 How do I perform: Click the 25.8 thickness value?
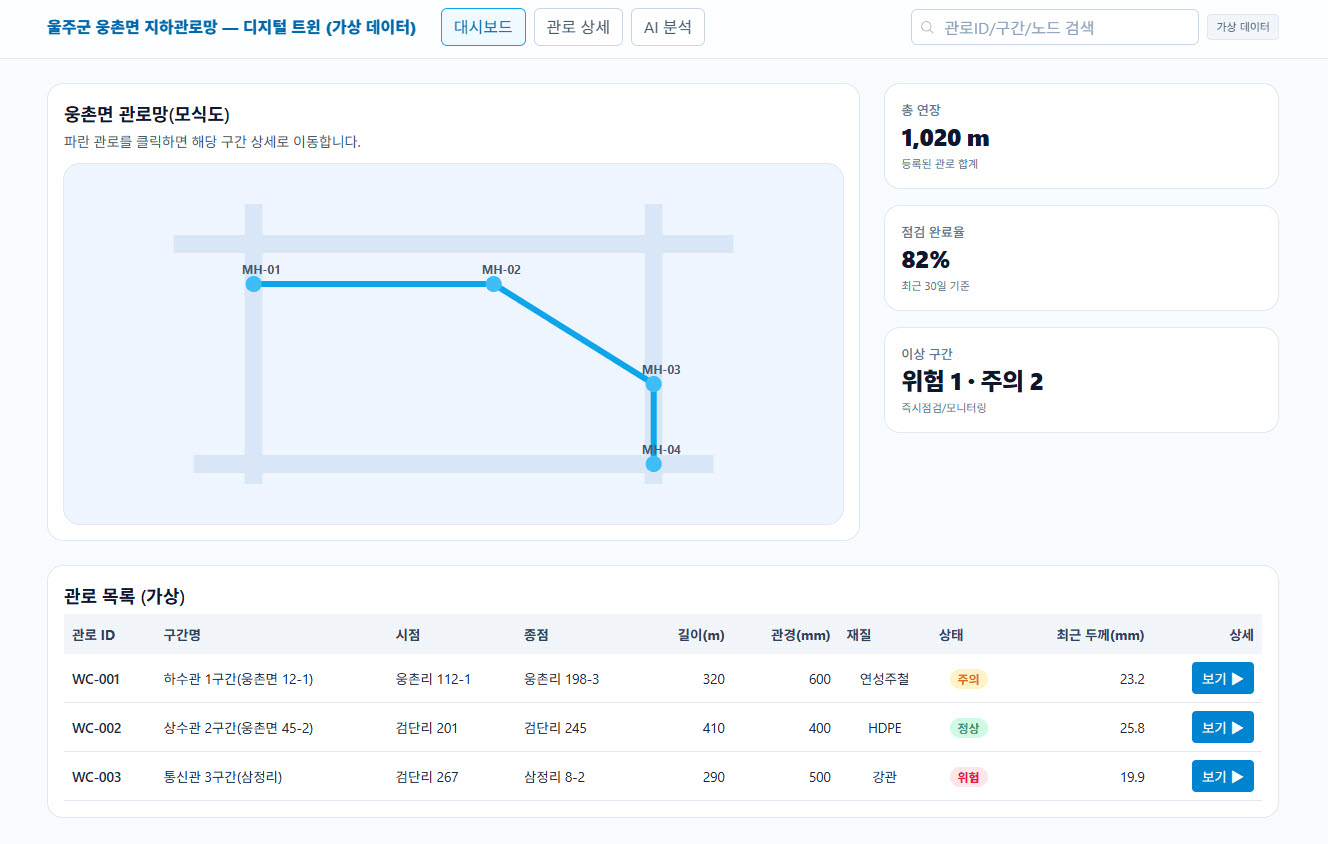[x=1132, y=728]
